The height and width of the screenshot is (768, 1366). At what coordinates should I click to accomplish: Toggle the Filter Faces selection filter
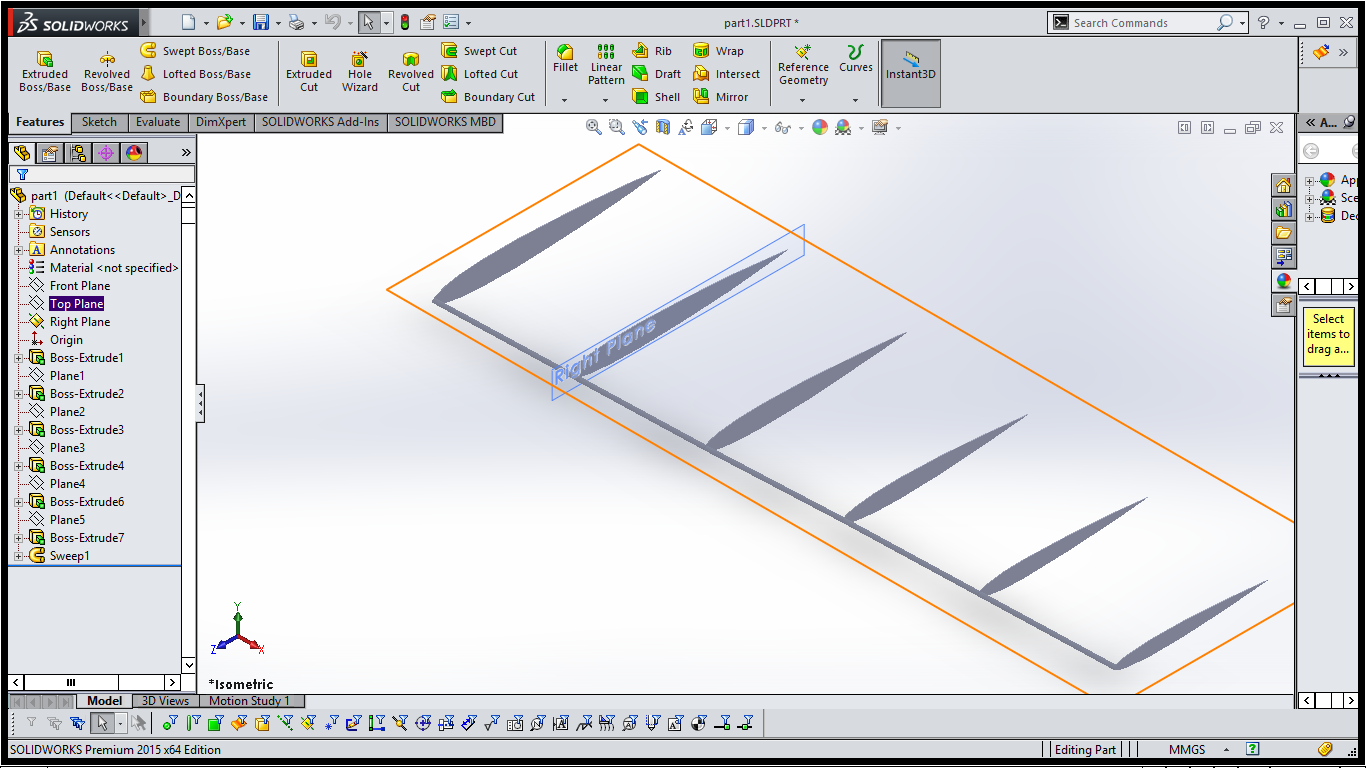pos(218,722)
